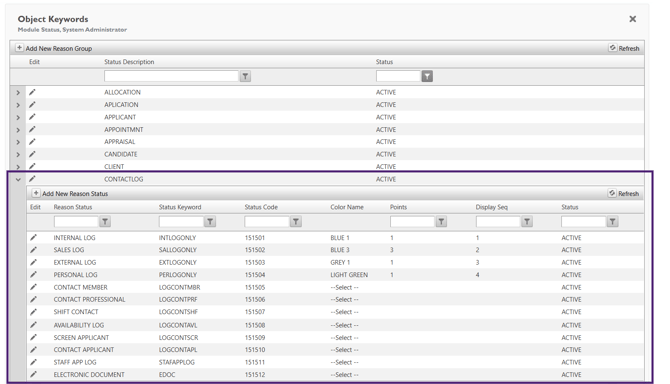Select the GREY 1 color name cell
Viewport: 670px width, 384px height.
click(340, 262)
